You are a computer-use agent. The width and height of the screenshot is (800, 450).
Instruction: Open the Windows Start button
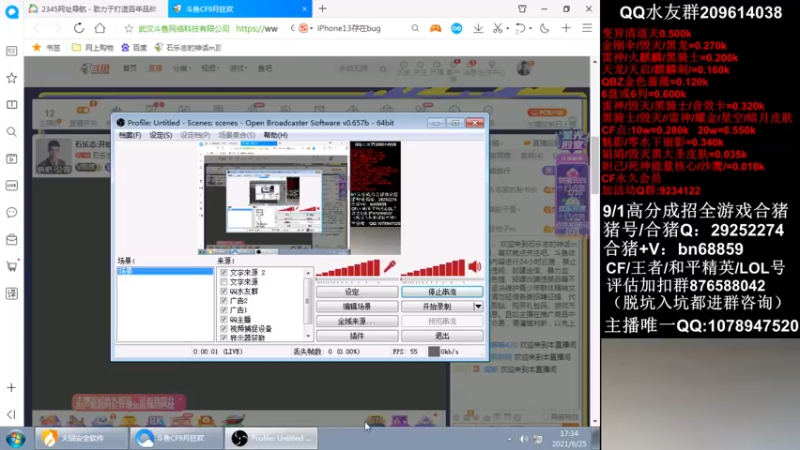[16, 438]
